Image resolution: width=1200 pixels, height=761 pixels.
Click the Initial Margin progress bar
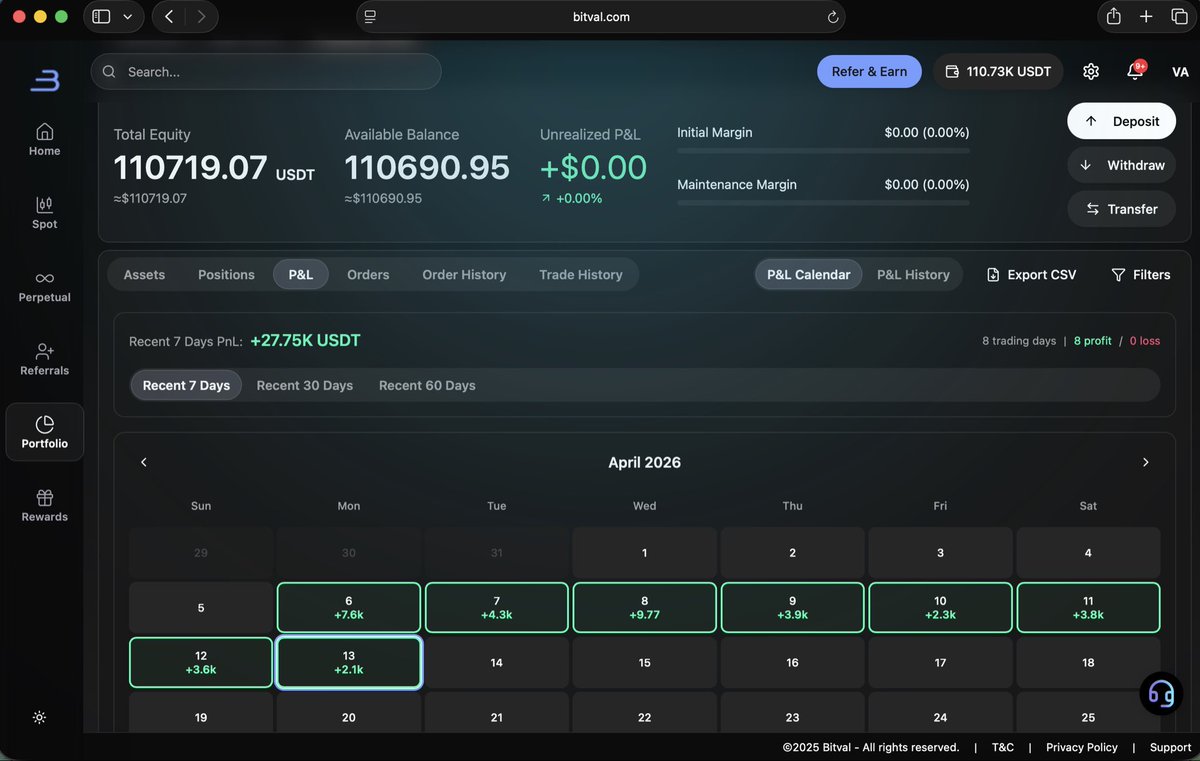(x=823, y=151)
